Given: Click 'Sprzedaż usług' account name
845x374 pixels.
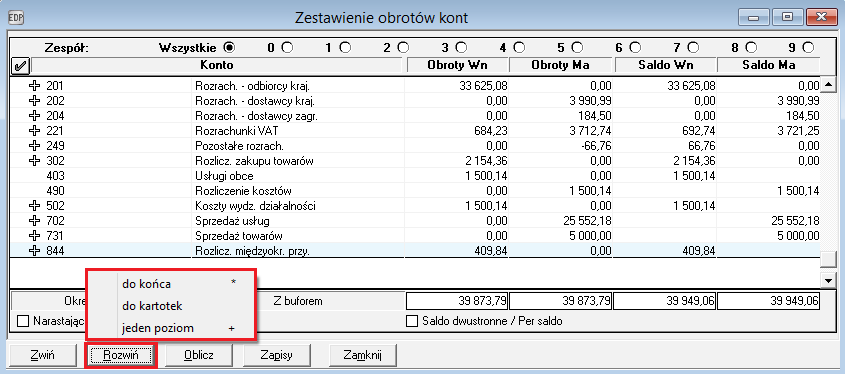Looking at the screenshot, I should coord(232,220).
